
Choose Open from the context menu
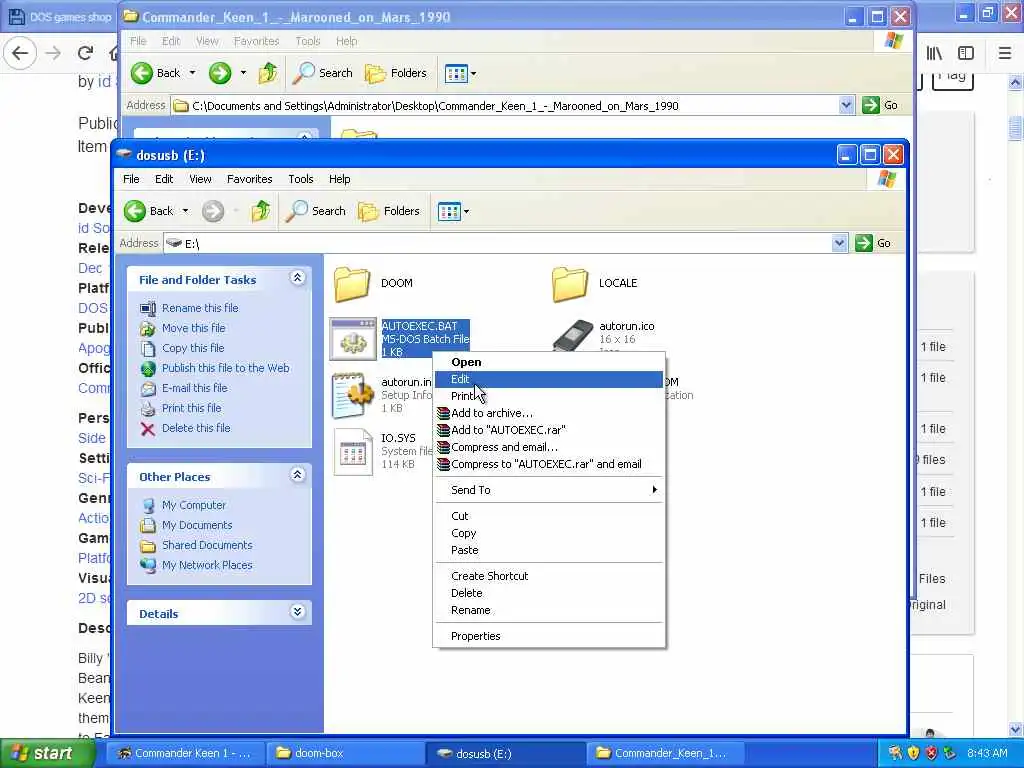[549, 362]
